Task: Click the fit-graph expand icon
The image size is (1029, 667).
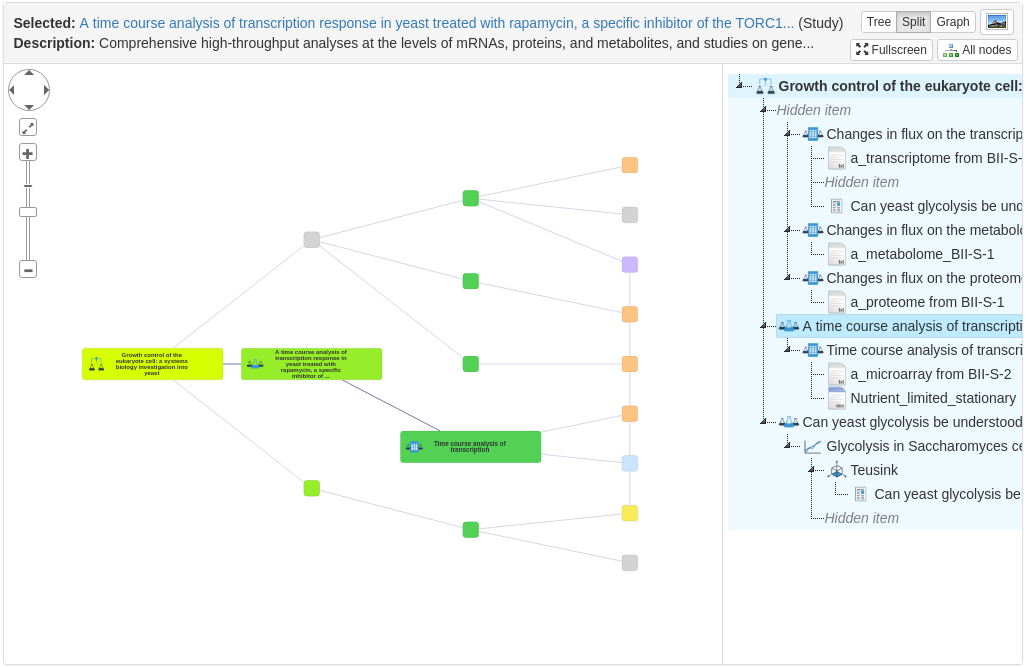Action: coord(28,127)
